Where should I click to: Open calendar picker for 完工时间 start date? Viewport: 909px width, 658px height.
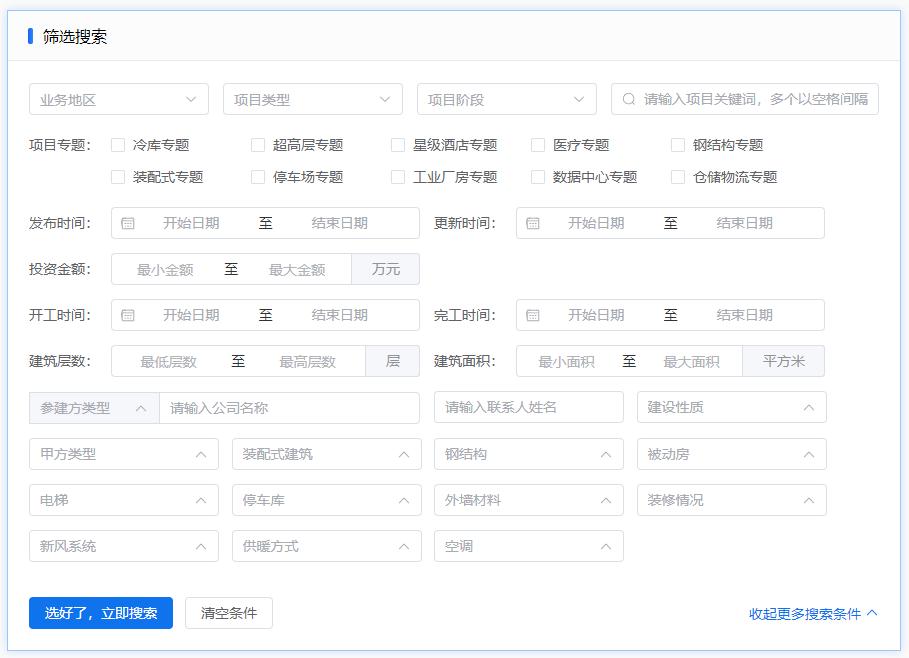[x=534, y=314]
